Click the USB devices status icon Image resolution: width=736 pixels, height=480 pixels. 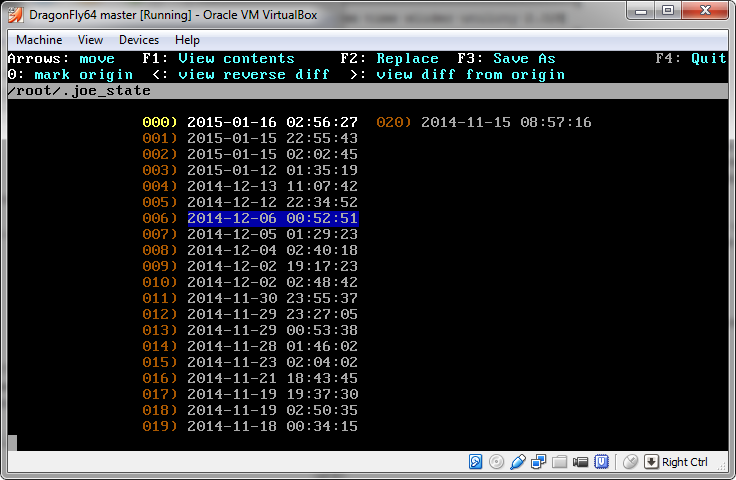click(517, 462)
